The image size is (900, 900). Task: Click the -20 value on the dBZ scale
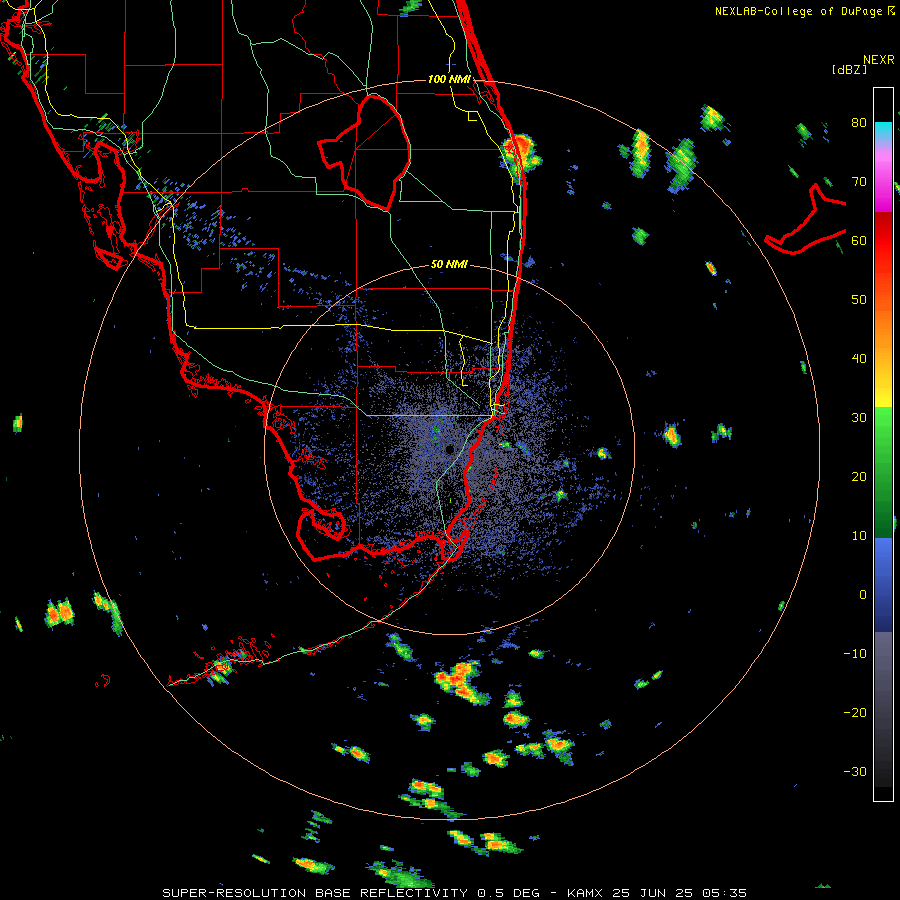point(855,712)
